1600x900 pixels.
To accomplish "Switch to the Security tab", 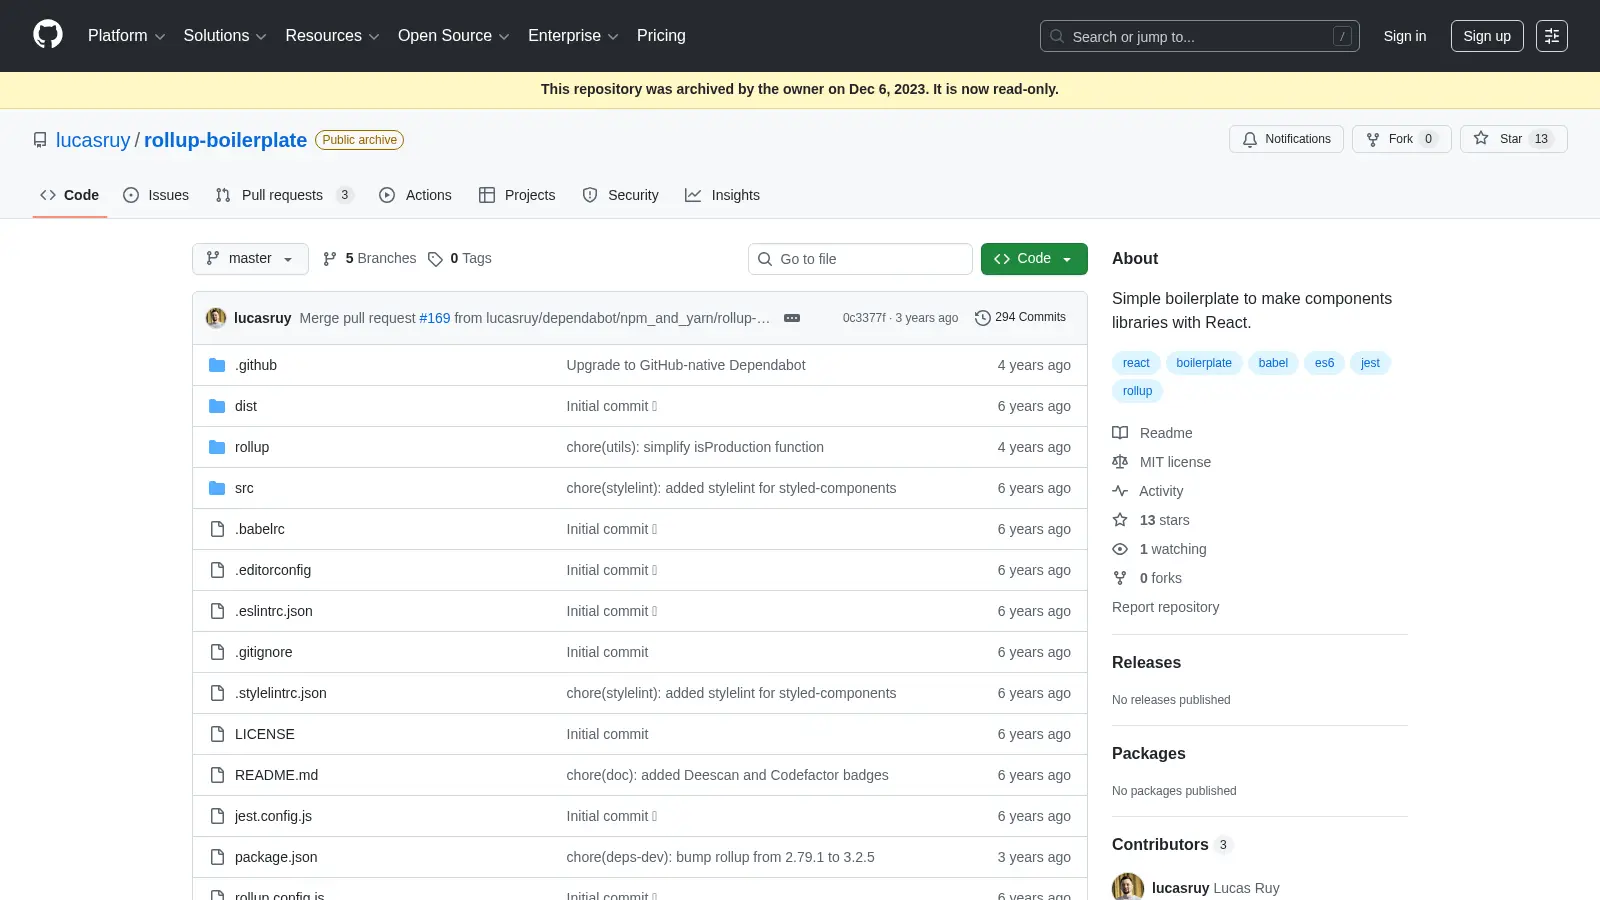I will (x=620, y=195).
